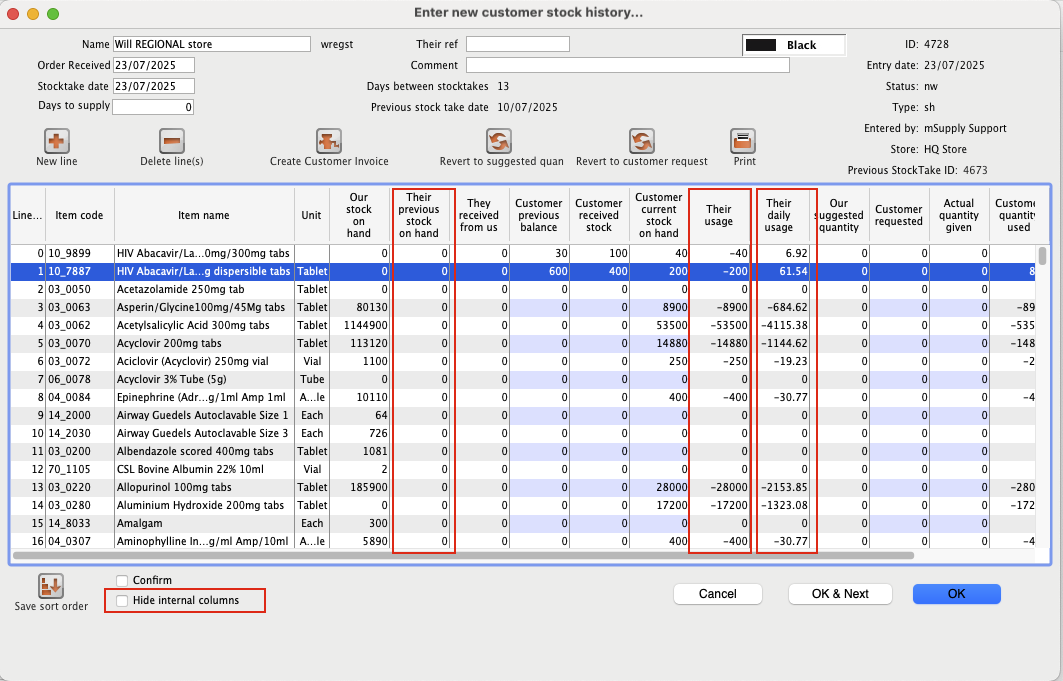Confirm with the blue OK button

pos(956,594)
